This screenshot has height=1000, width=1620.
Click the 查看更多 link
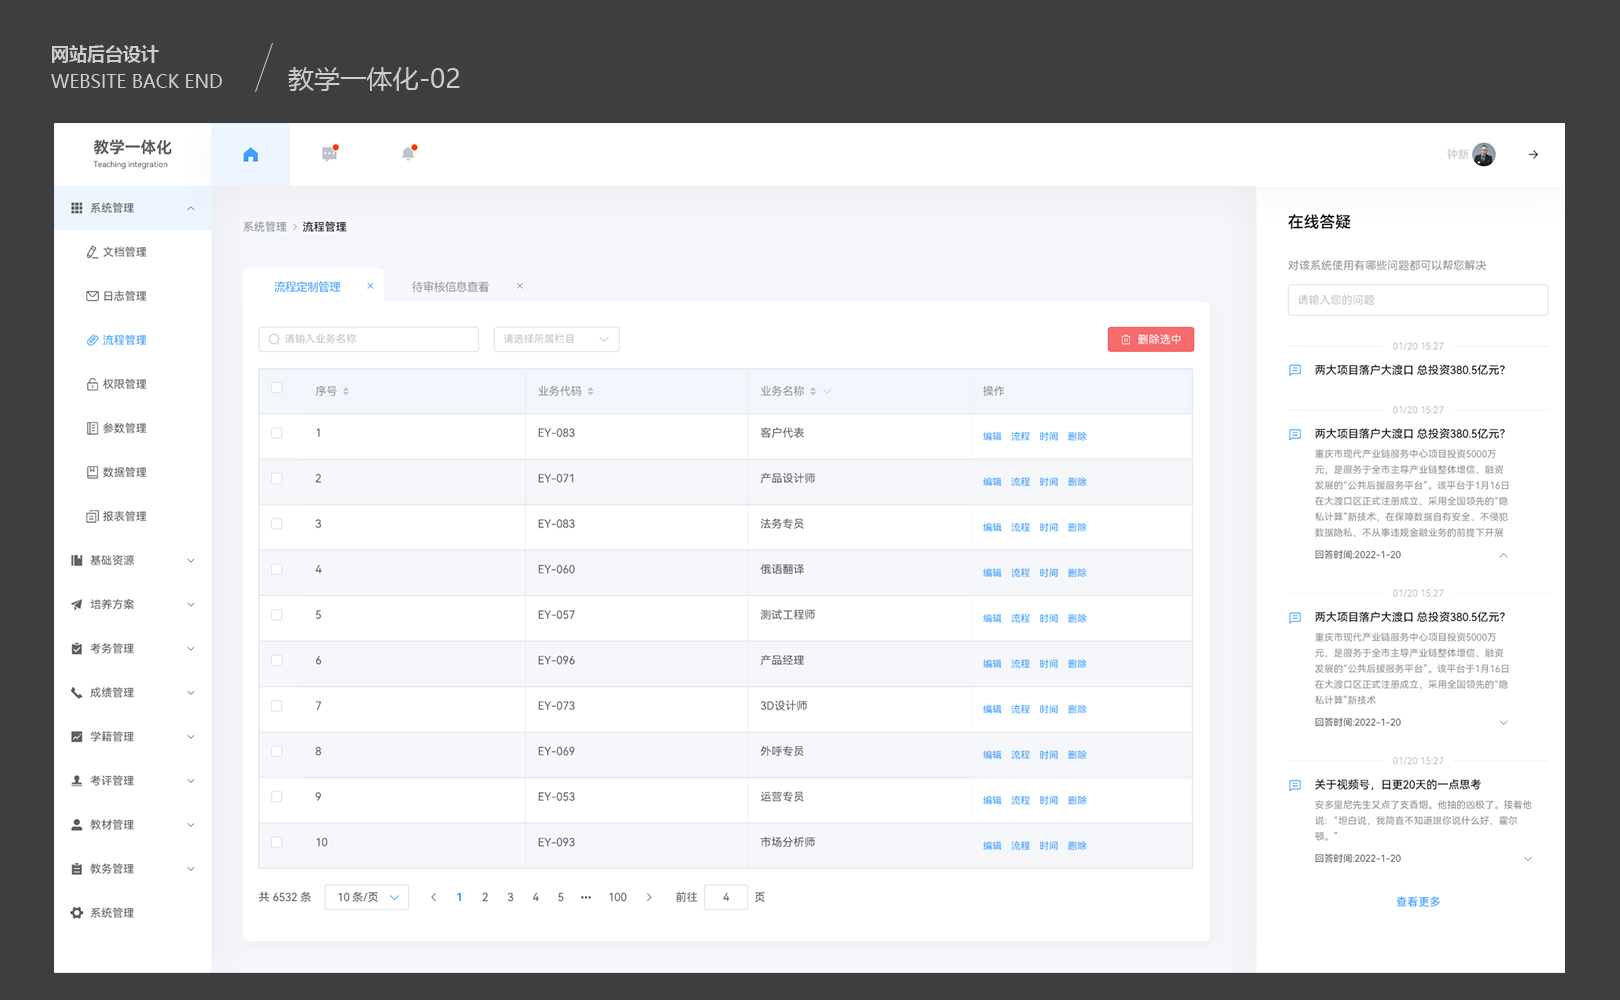[x=1418, y=902]
